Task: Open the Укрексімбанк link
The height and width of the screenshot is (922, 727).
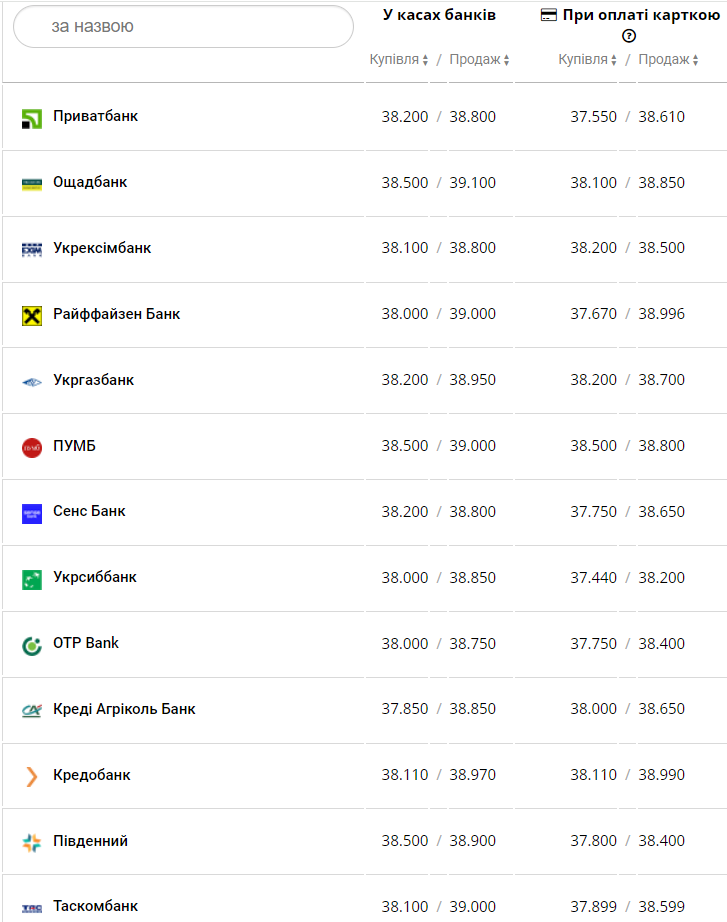Action: click(x=102, y=248)
